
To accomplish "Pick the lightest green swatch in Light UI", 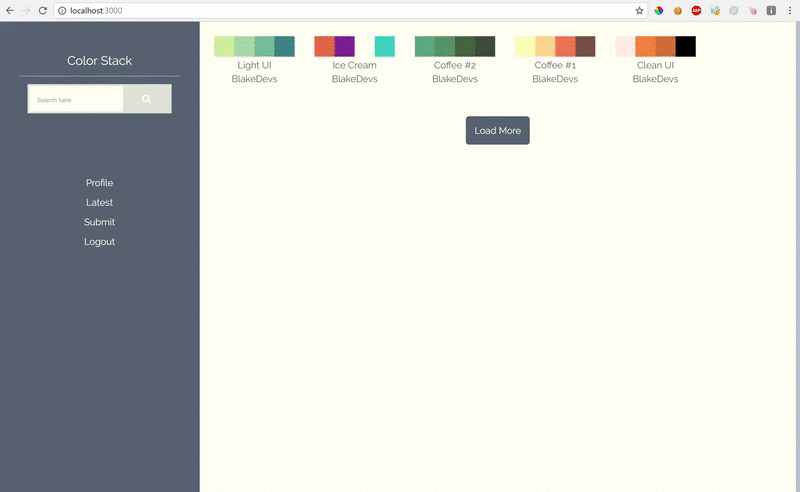I will (224, 46).
